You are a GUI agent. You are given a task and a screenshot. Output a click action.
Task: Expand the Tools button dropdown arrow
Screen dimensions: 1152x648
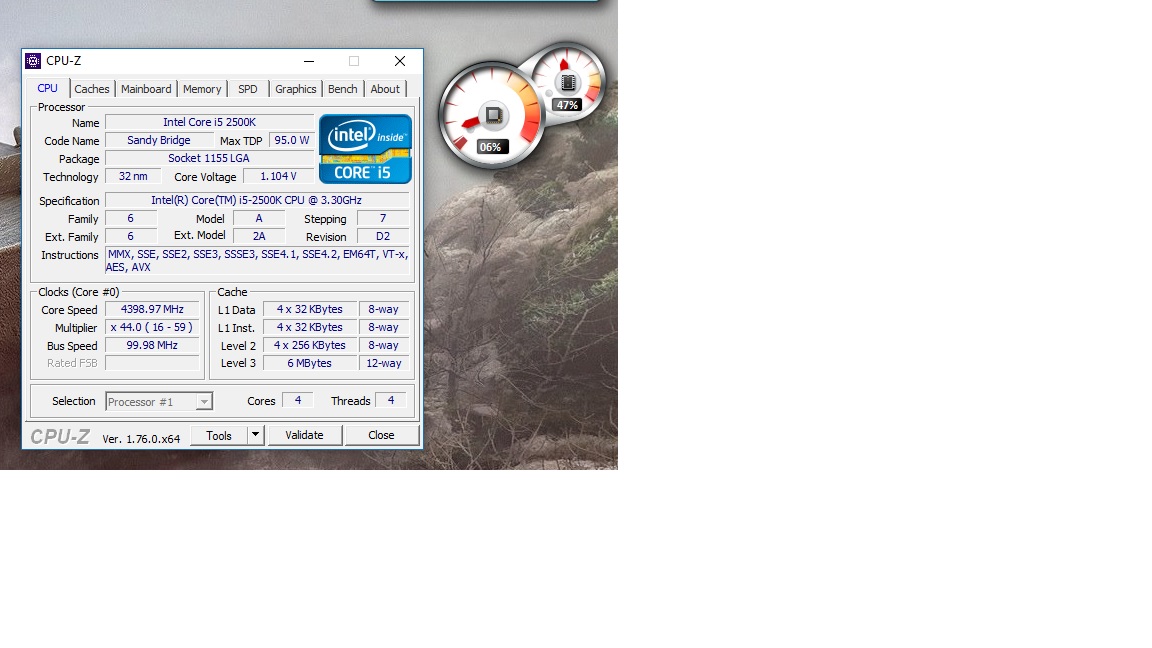click(255, 435)
